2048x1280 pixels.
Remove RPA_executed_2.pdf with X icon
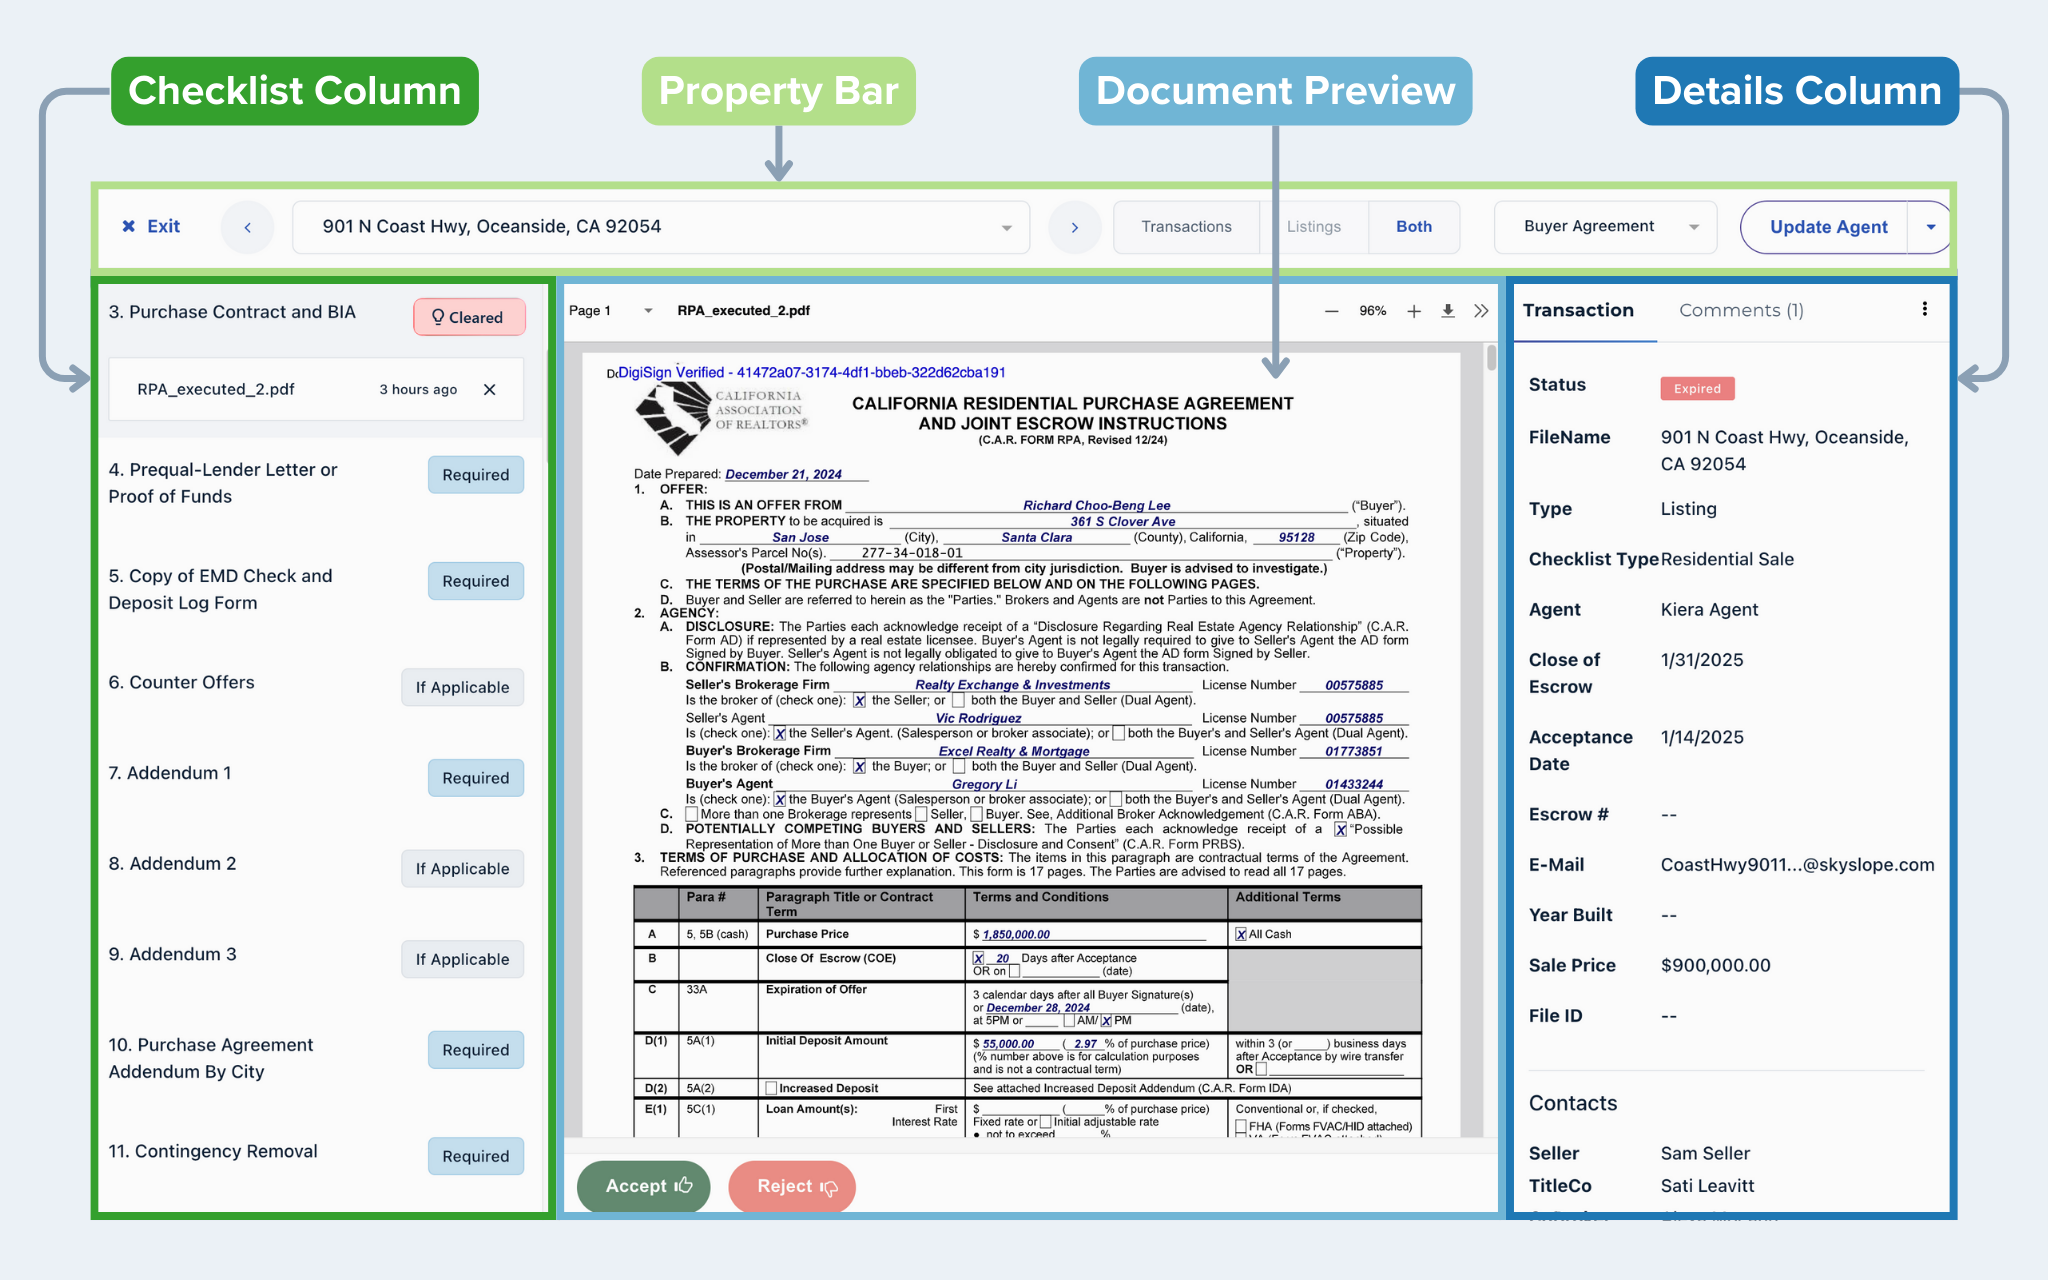[x=489, y=389]
